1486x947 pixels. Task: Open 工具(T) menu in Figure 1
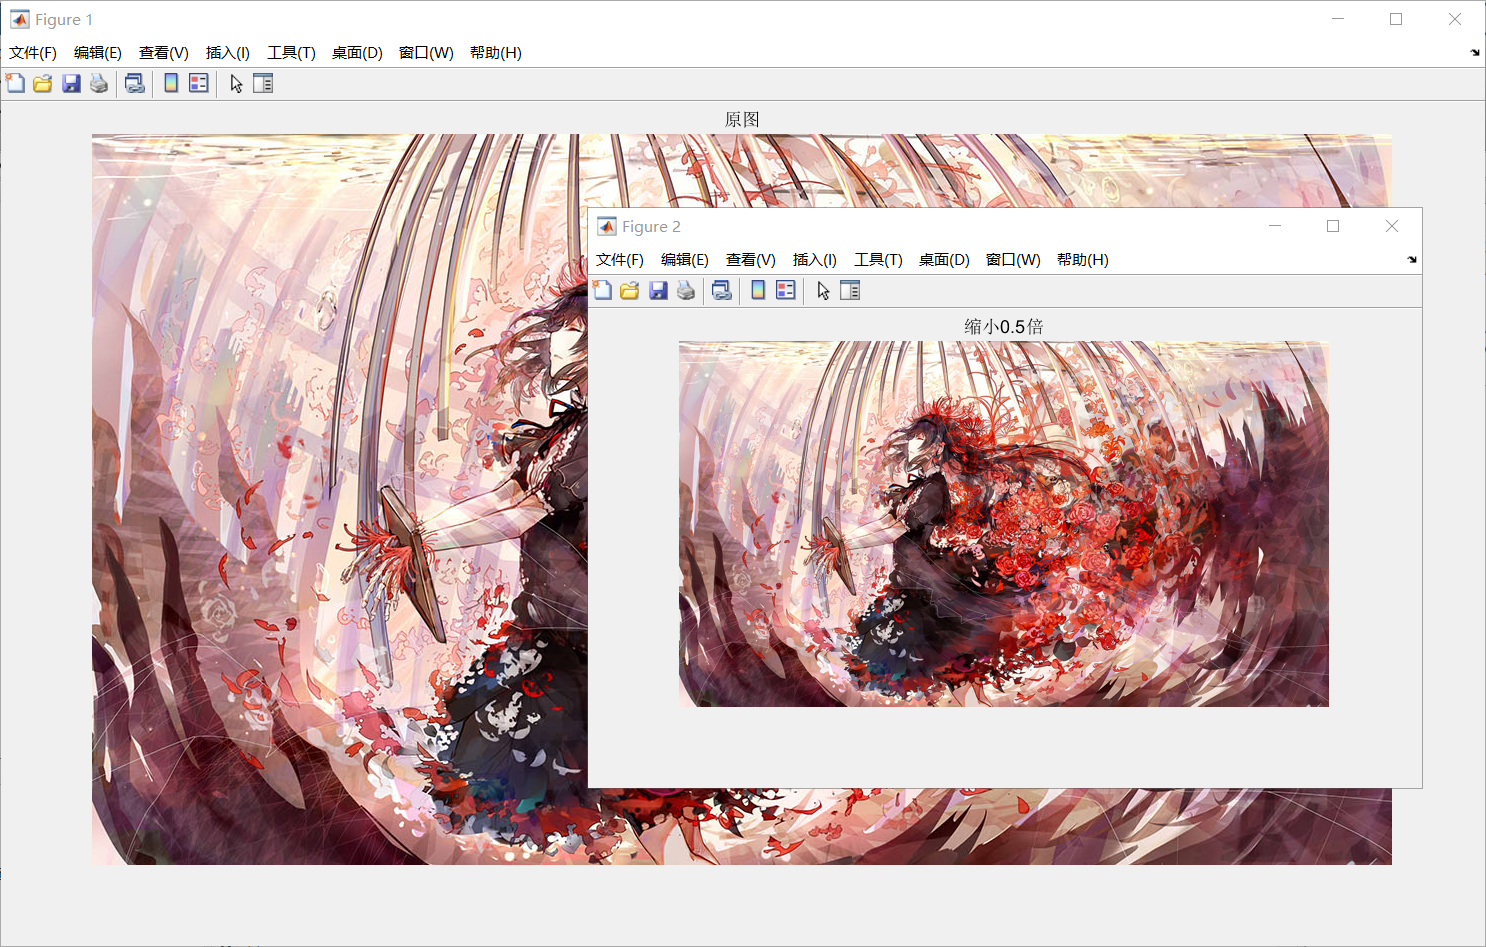pyautogui.click(x=292, y=53)
